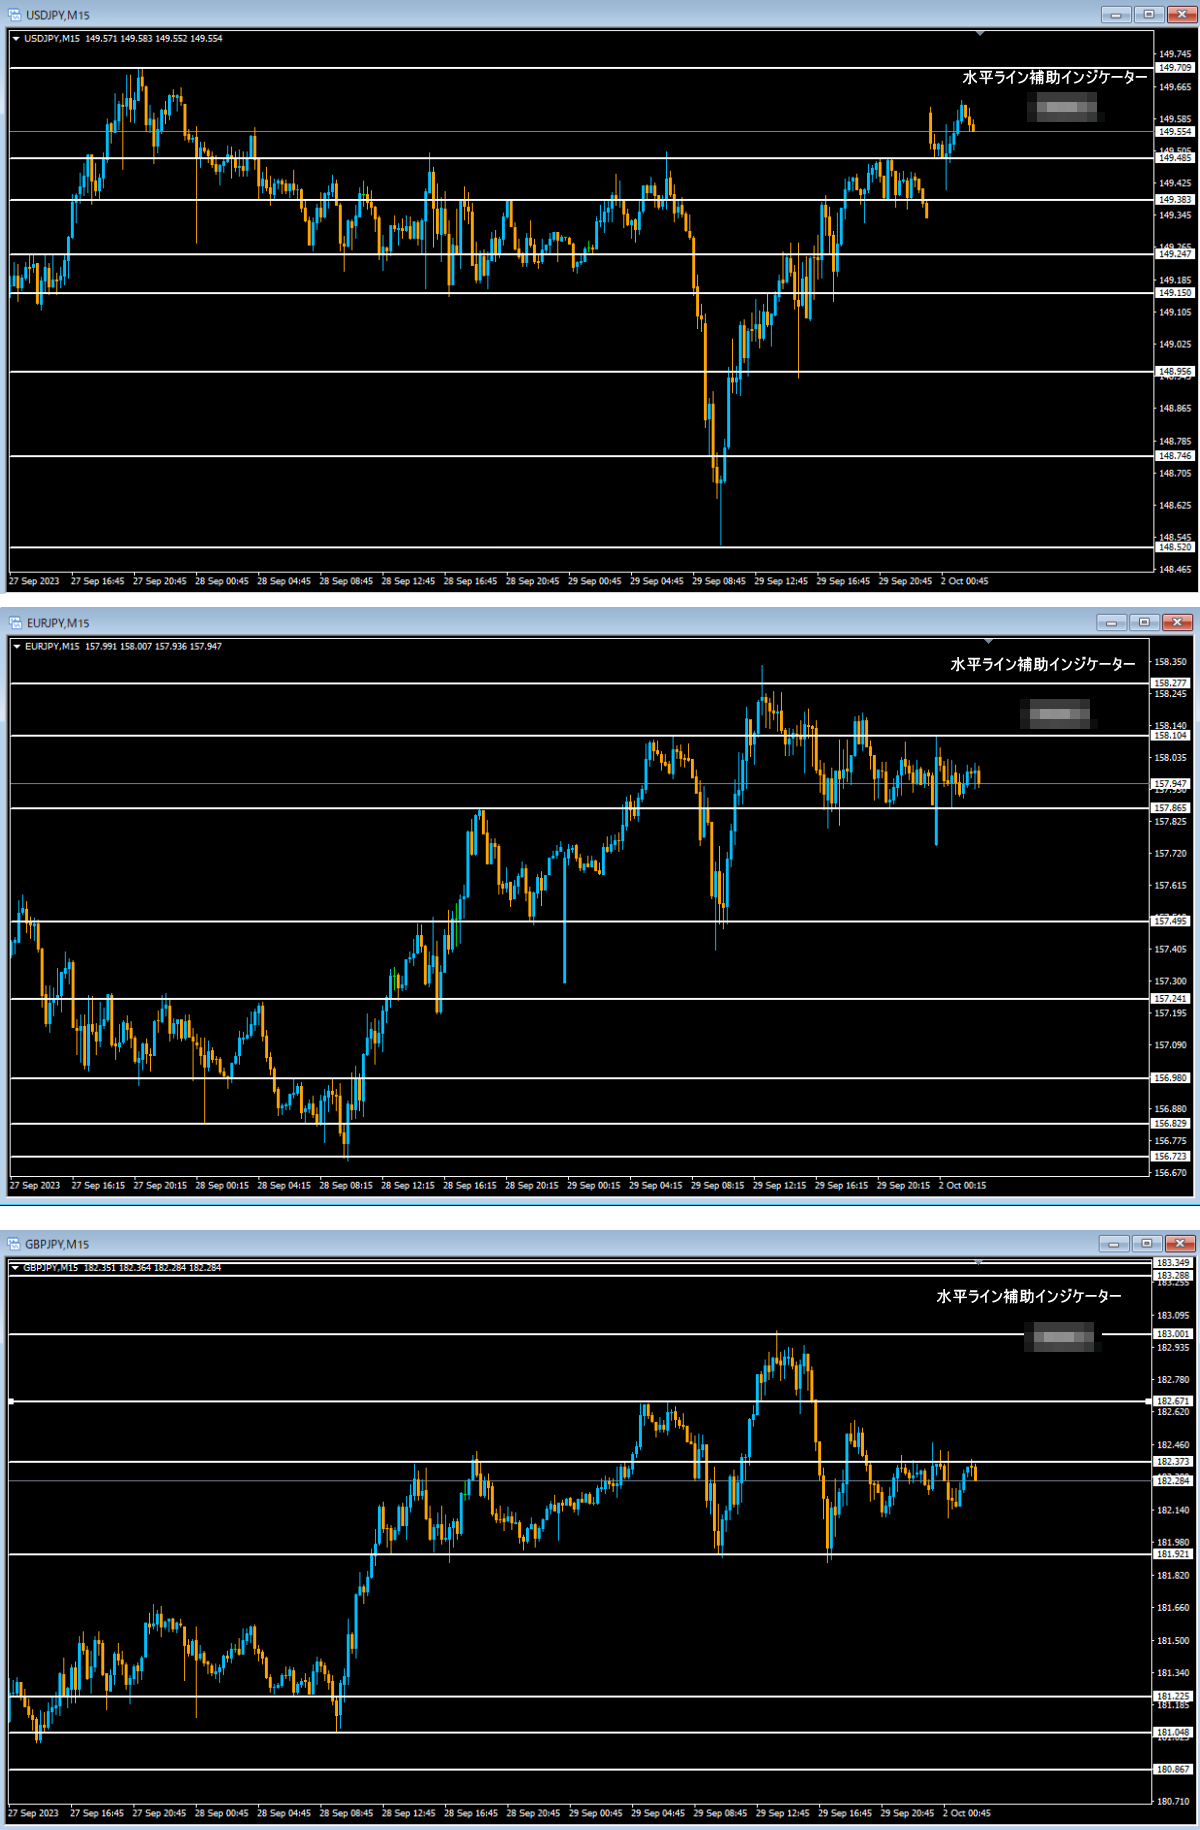1200x1830 pixels.
Task: Click the EURJPY,M15 window title icon
Action: tap(15, 623)
